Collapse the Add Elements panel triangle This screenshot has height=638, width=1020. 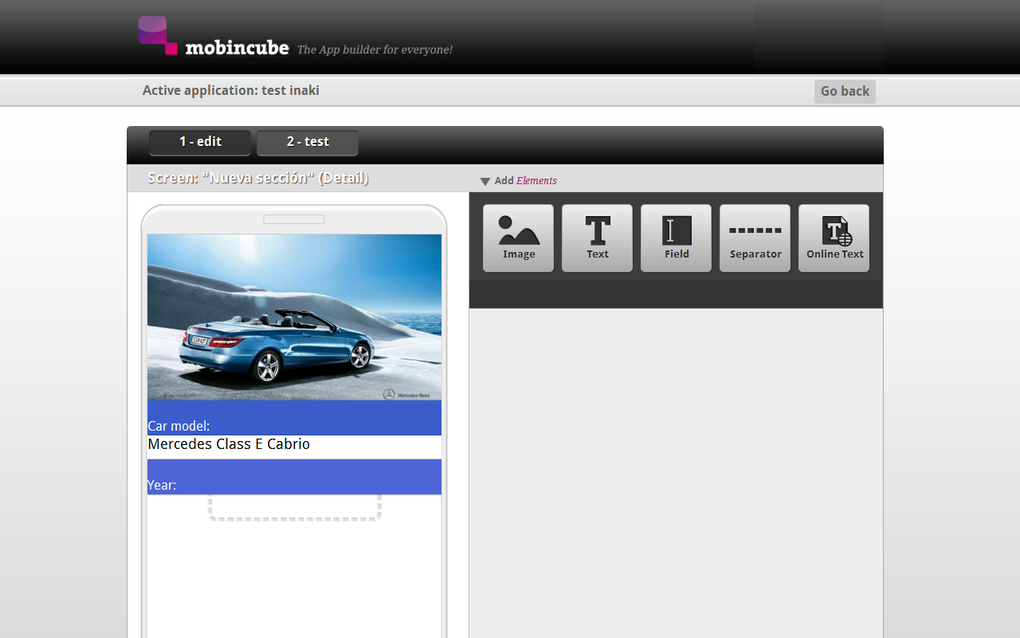coord(485,181)
